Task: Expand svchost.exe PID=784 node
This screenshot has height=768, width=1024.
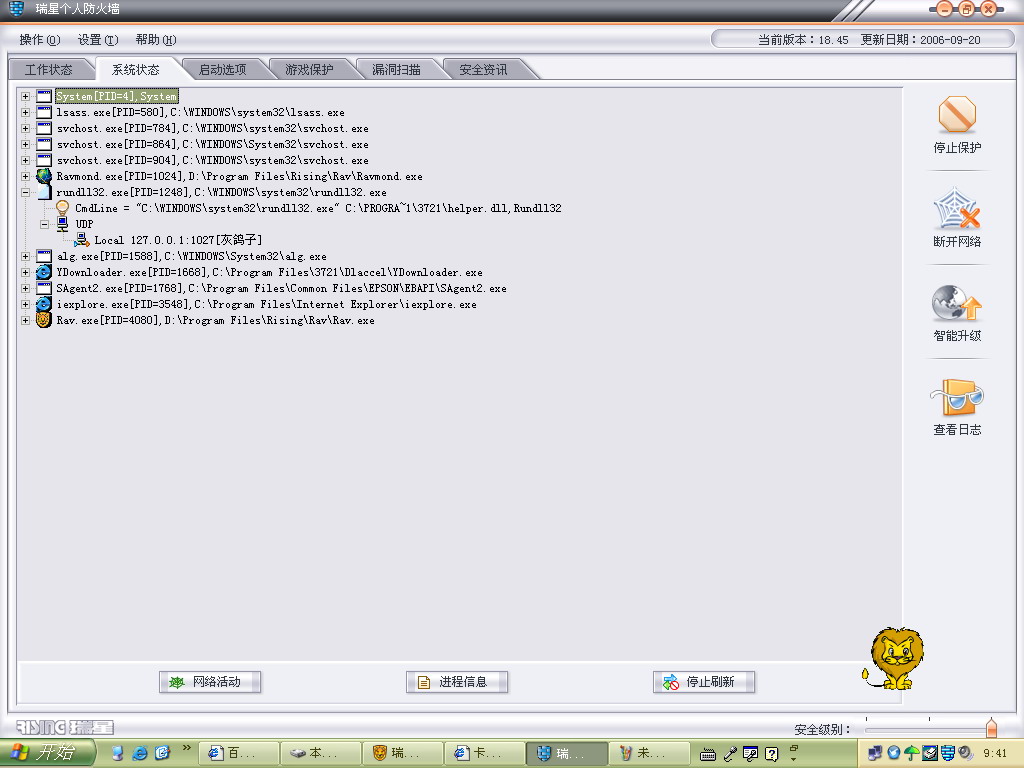Action: click(25, 128)
